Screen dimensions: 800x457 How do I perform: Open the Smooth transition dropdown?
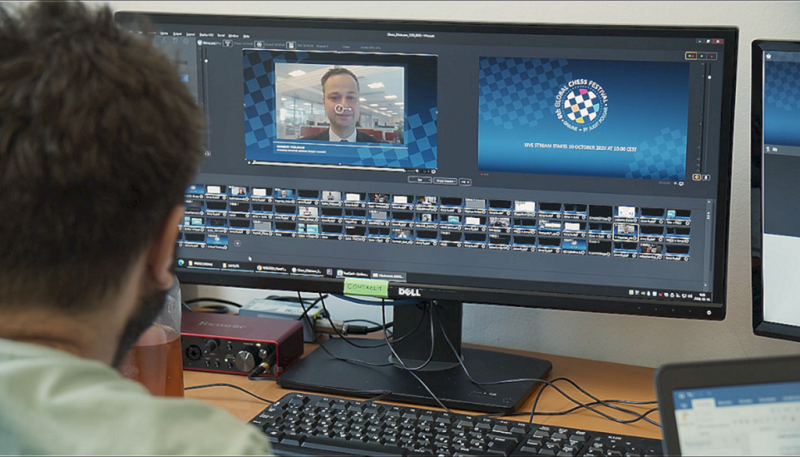(444, 181)
